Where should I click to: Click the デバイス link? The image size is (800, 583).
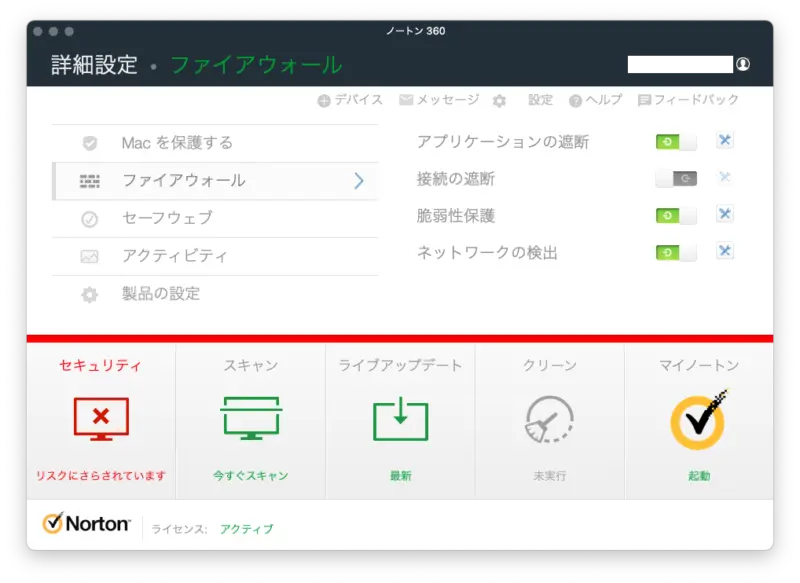[x=358, y=100]
